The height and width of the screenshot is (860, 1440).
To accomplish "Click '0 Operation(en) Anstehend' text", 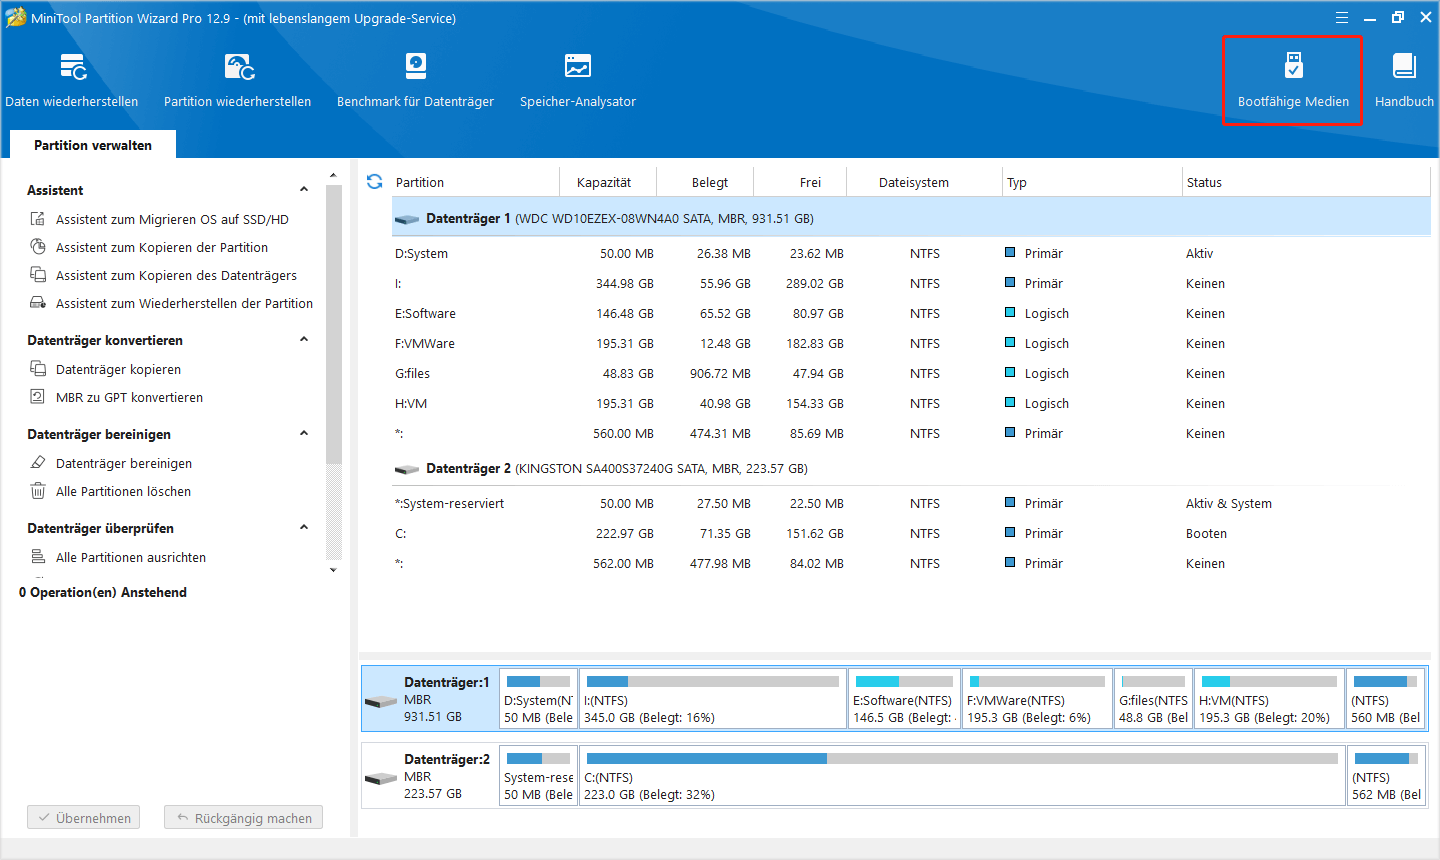I will [103, 592].
